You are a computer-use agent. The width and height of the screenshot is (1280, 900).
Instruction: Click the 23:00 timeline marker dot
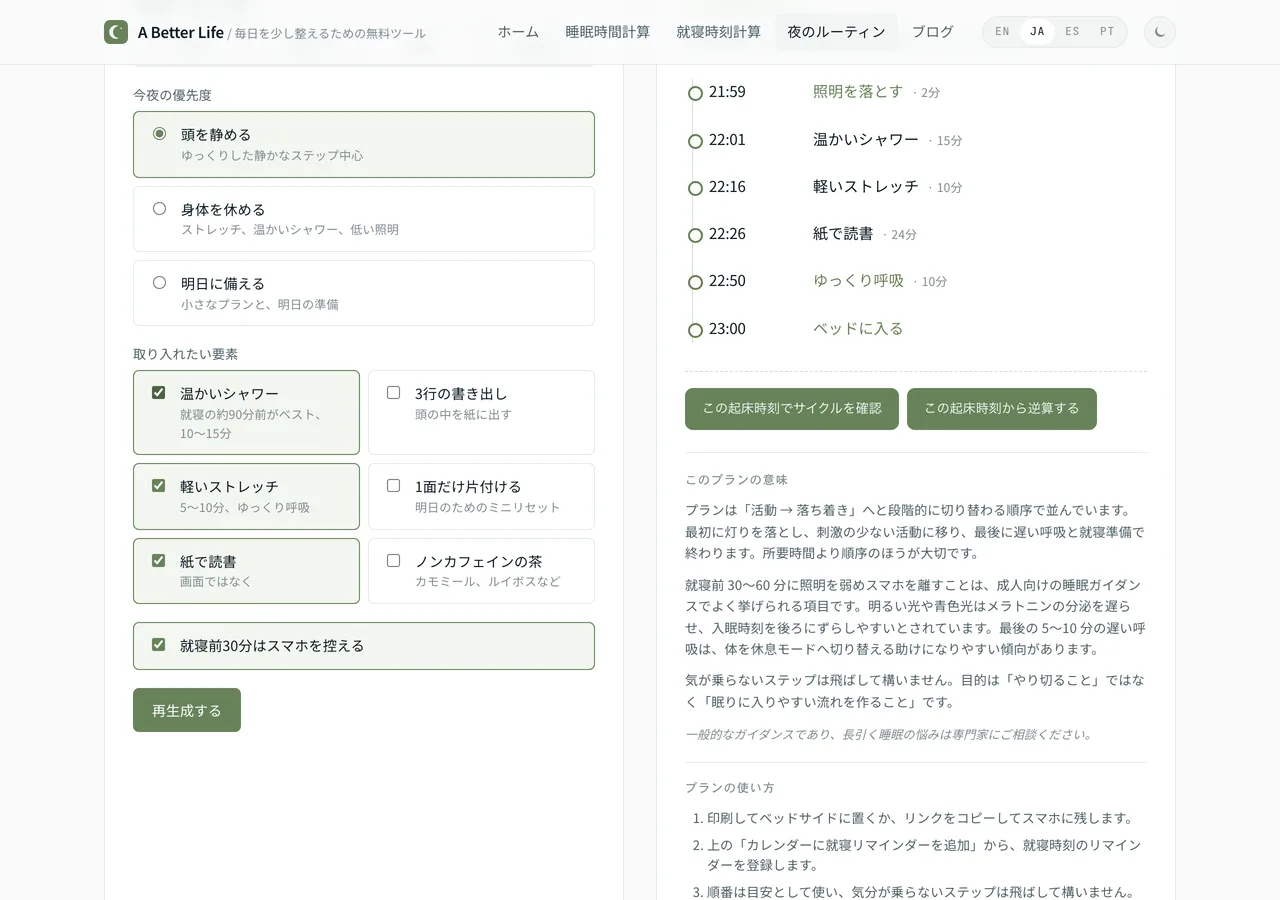pos(695,330)
